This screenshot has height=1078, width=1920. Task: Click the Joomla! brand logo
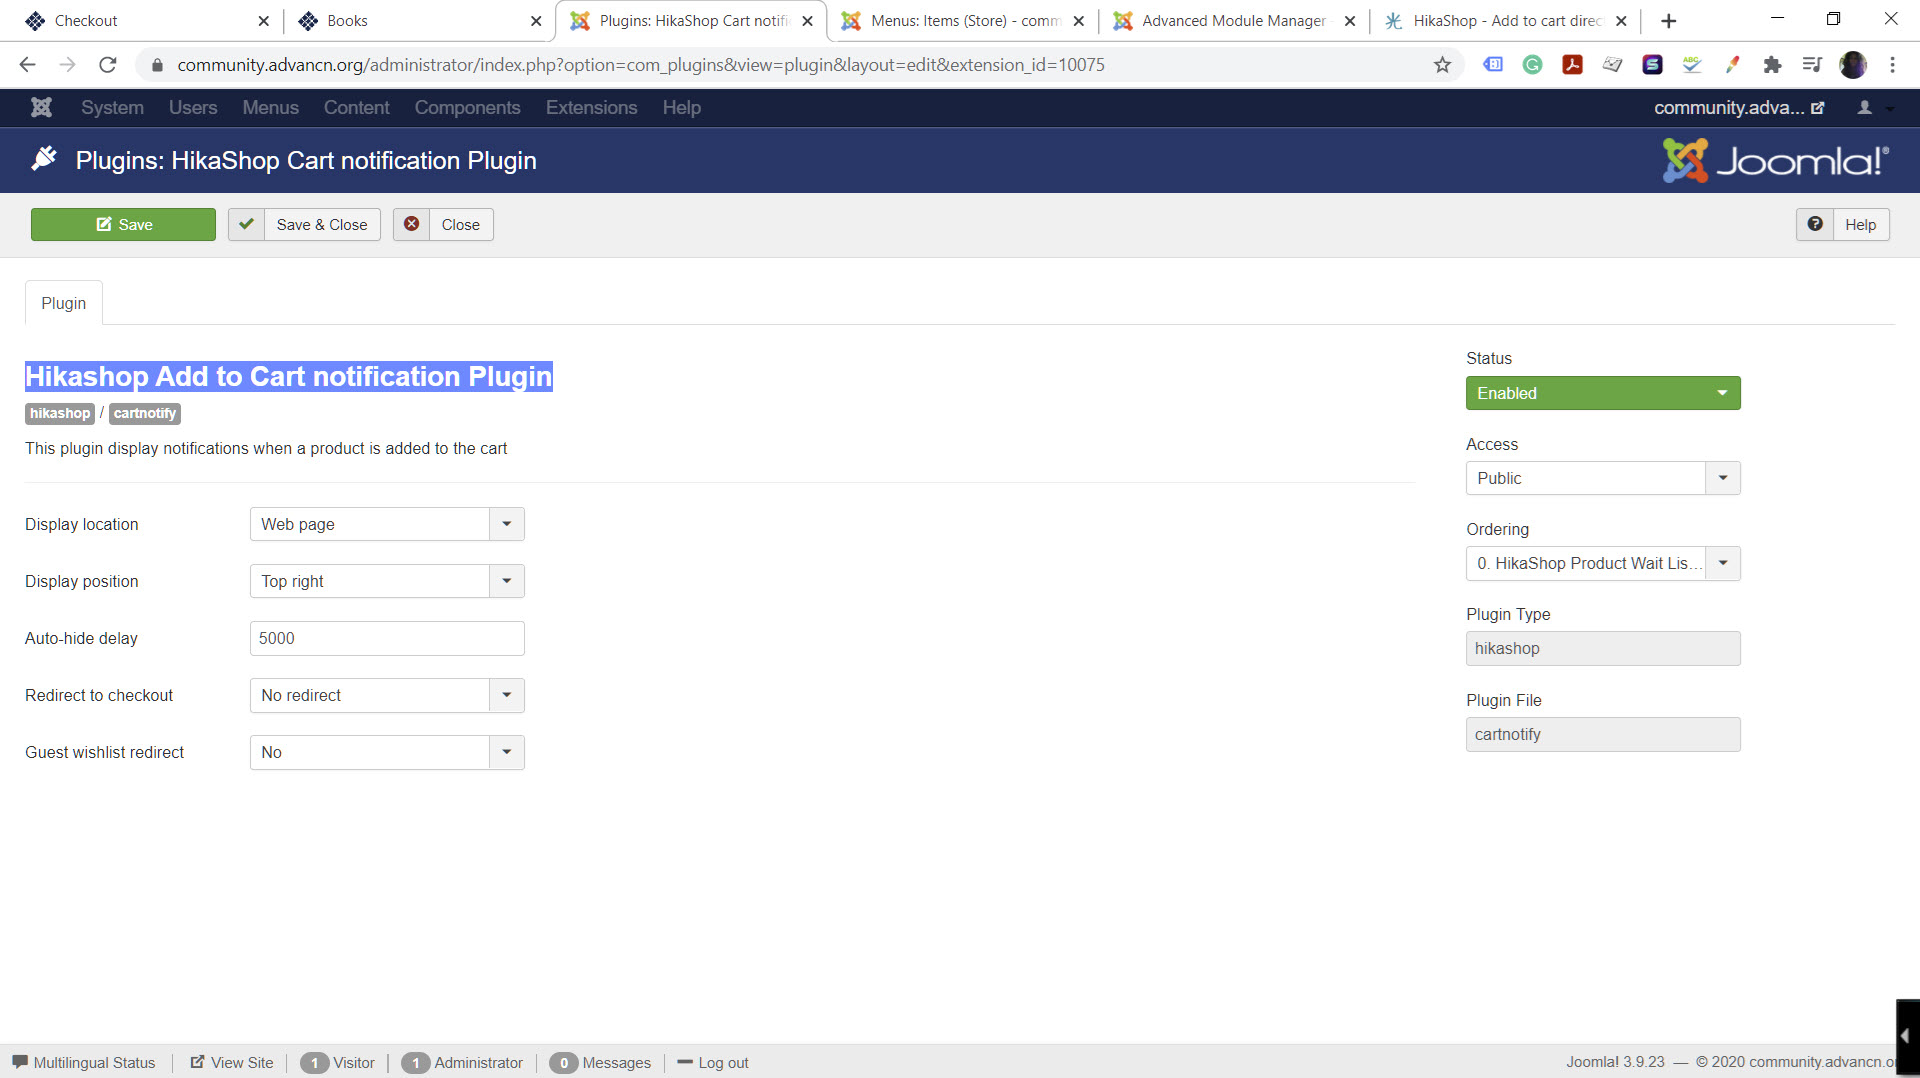pyautogui.click(x=1776, y=160)
